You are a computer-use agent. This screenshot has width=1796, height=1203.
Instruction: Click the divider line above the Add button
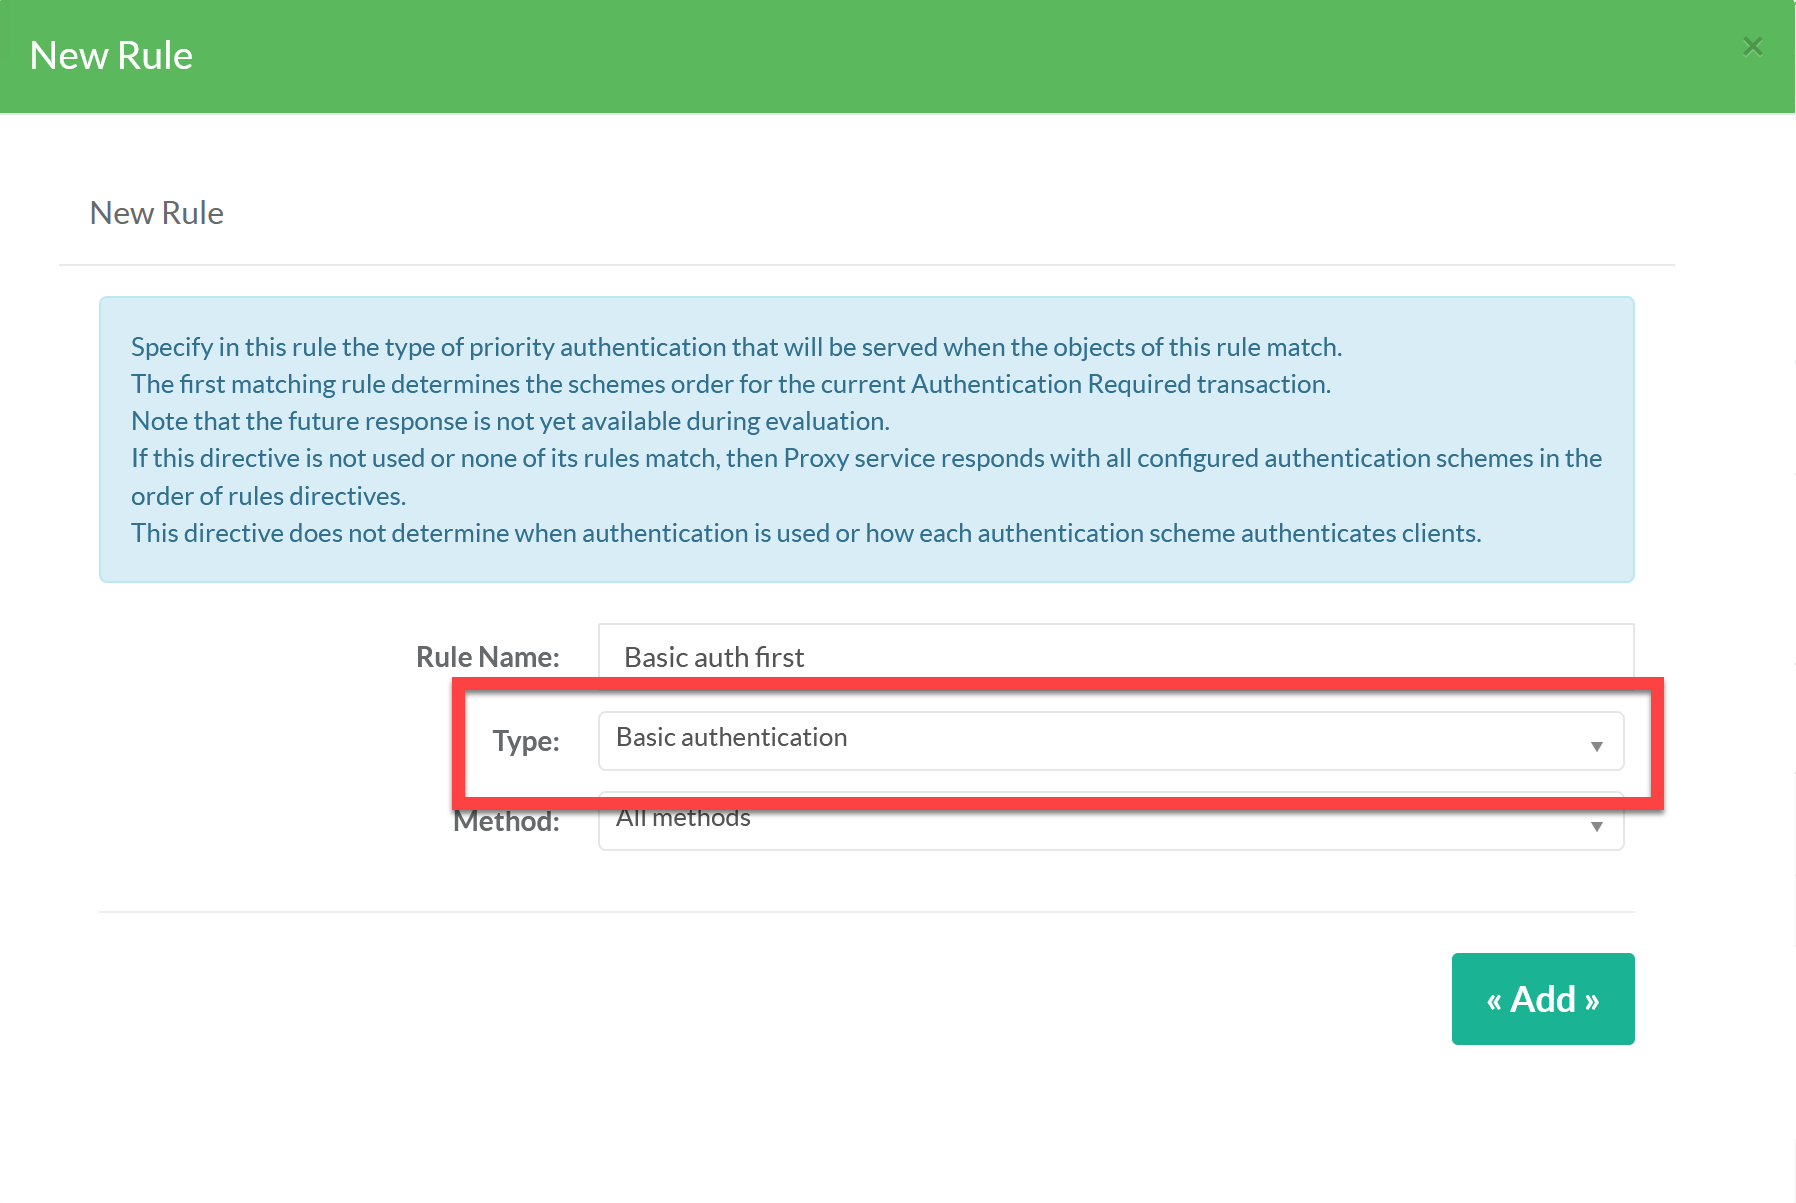(865, 911)
